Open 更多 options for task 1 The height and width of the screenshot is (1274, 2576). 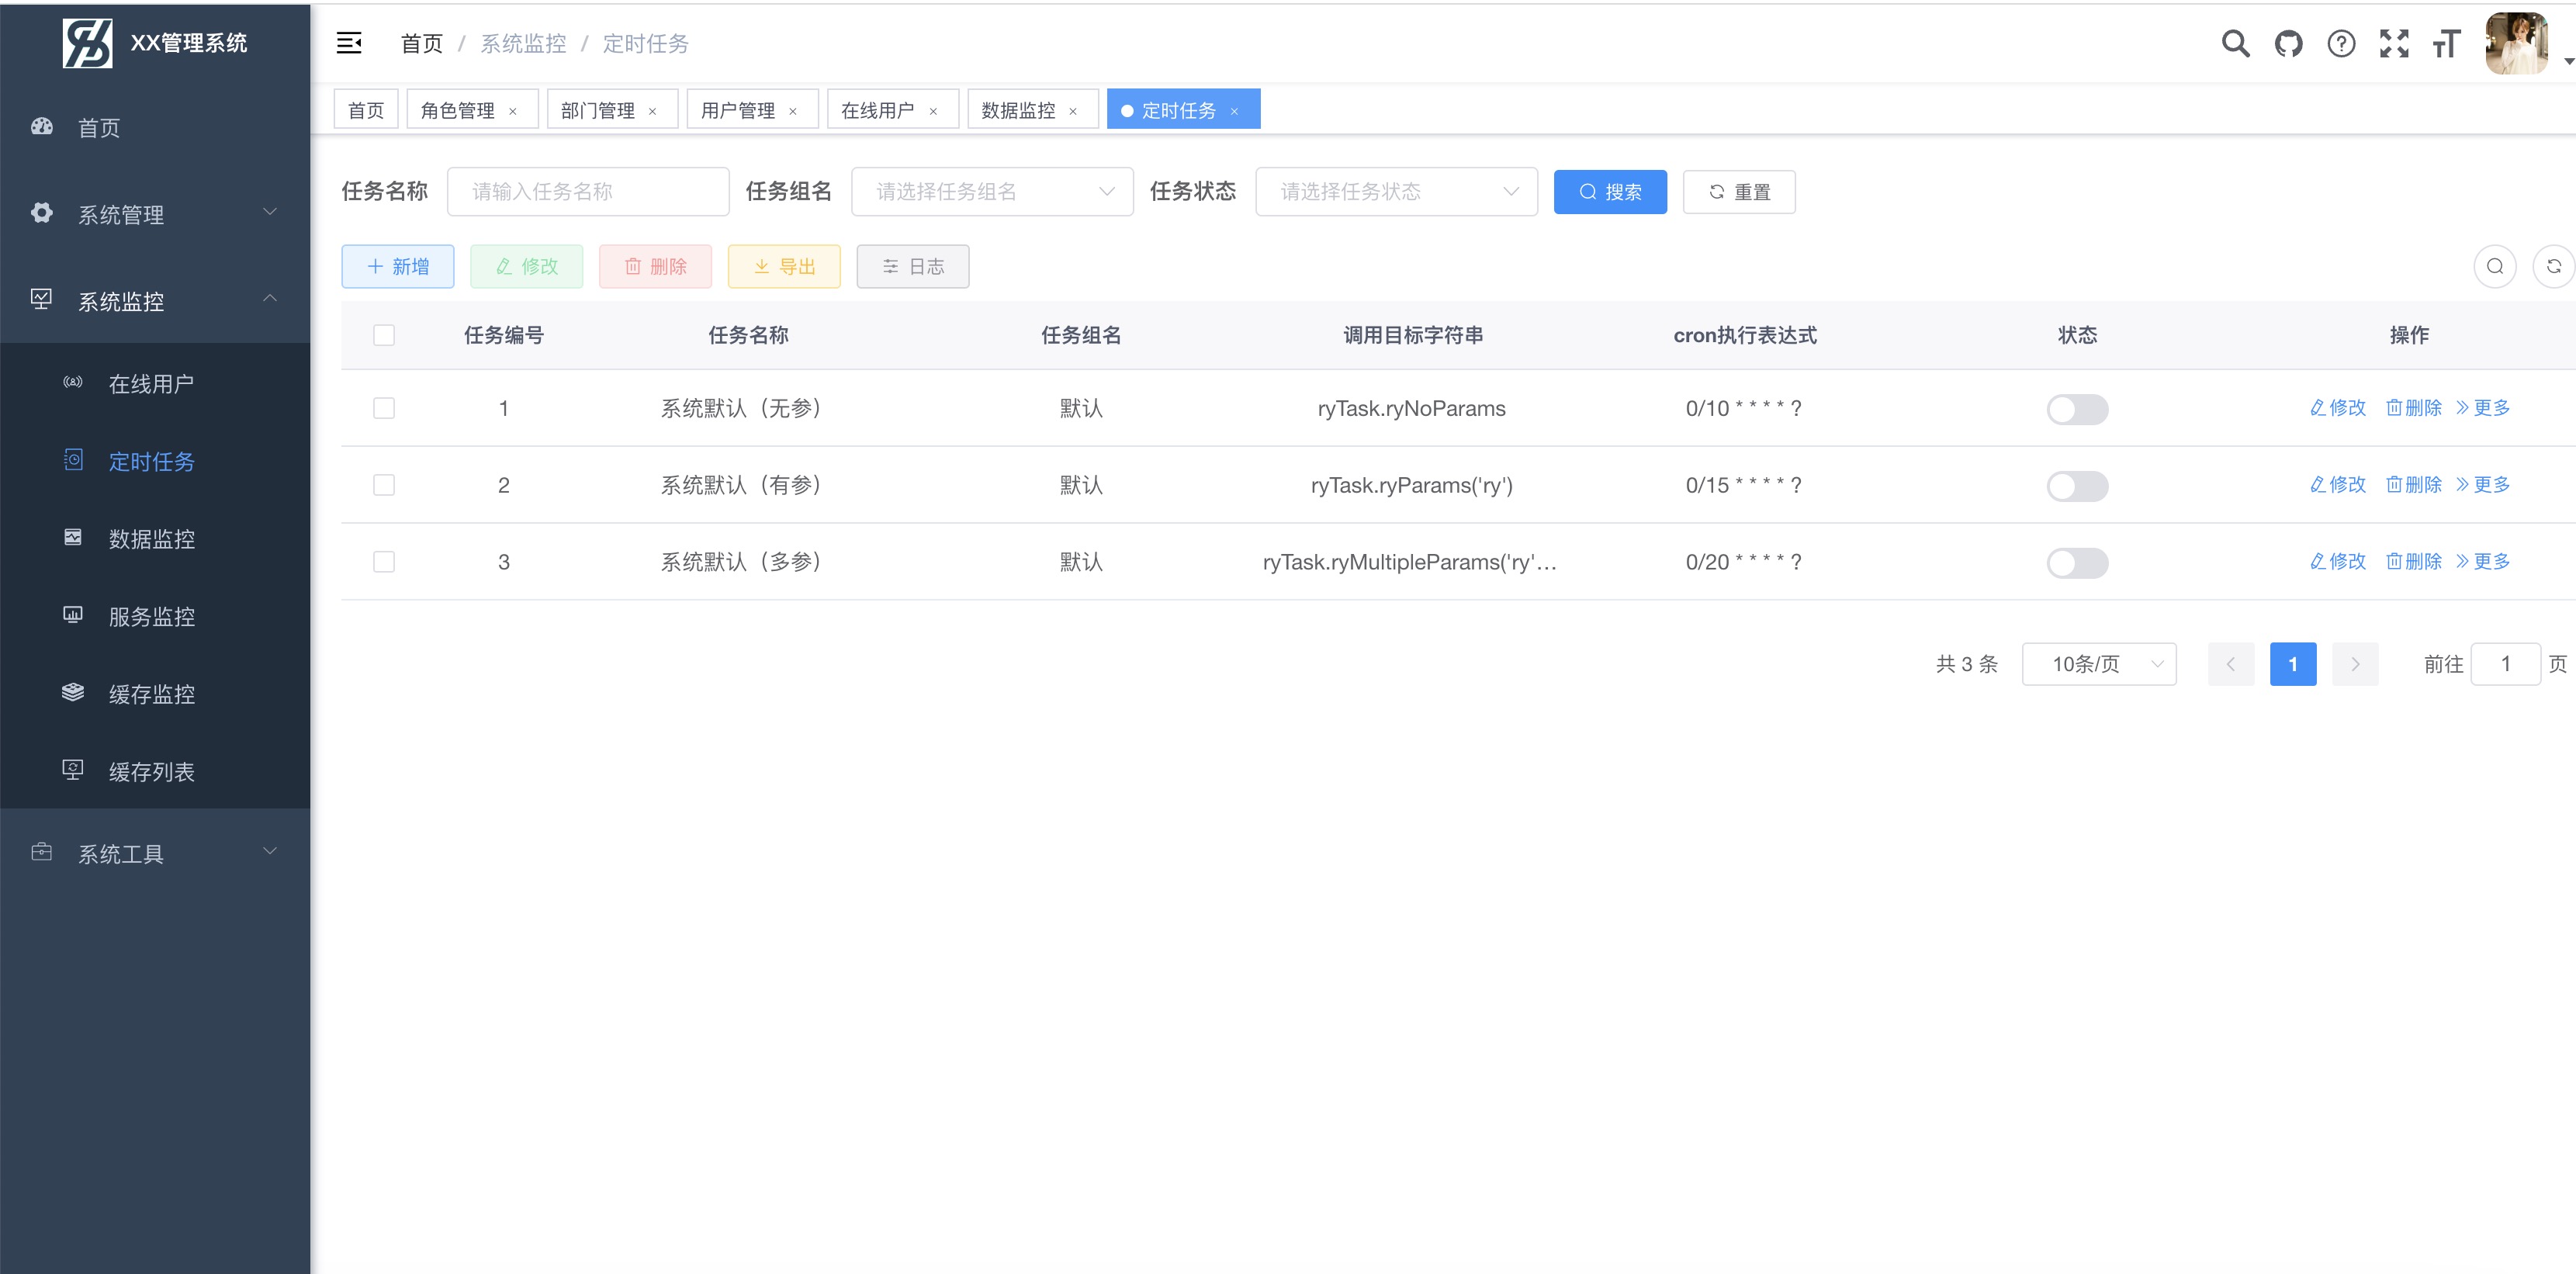[x=2483, y=407]
